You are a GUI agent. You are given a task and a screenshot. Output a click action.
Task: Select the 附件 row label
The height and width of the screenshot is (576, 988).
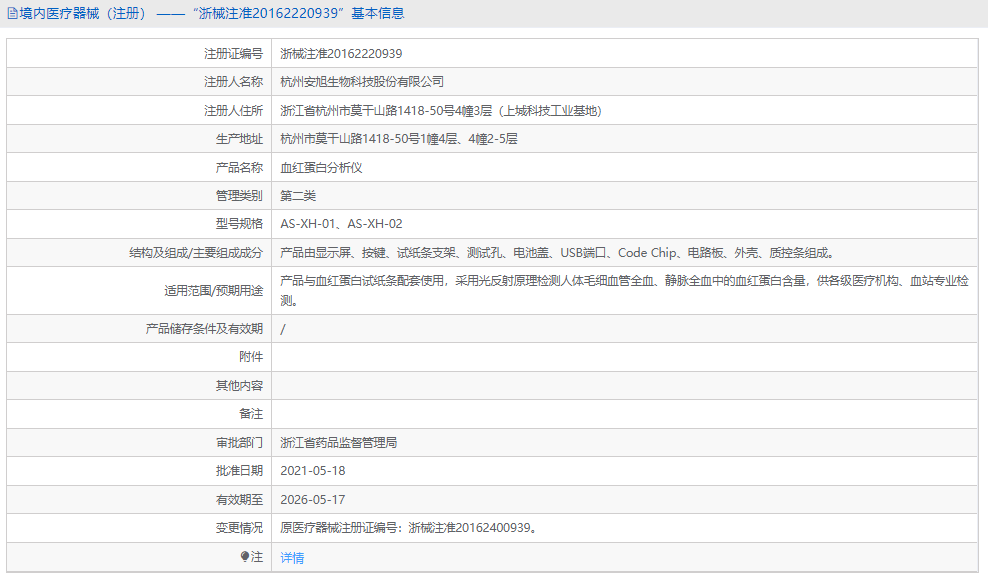click(252, 356)
